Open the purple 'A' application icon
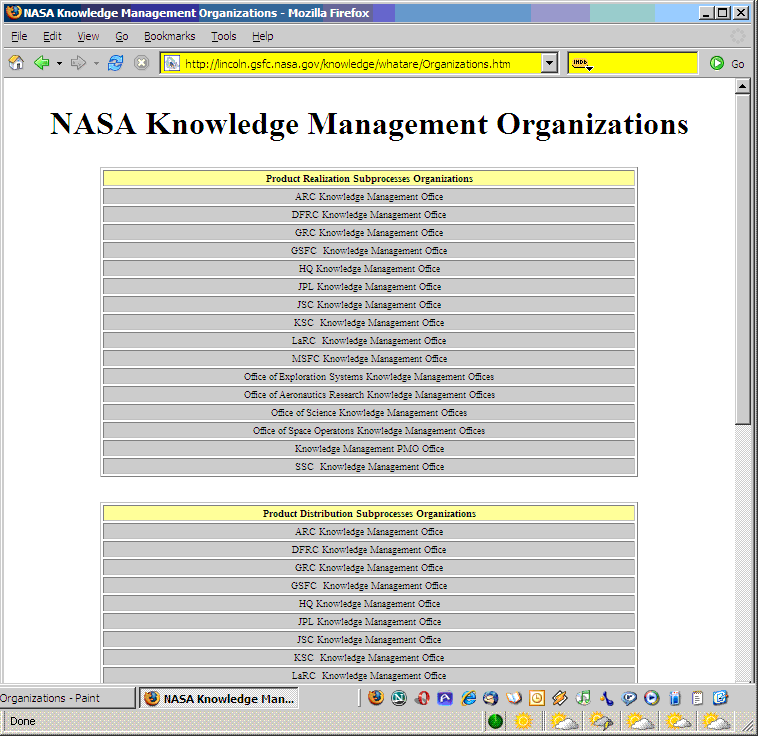 (x=445, y=698)
